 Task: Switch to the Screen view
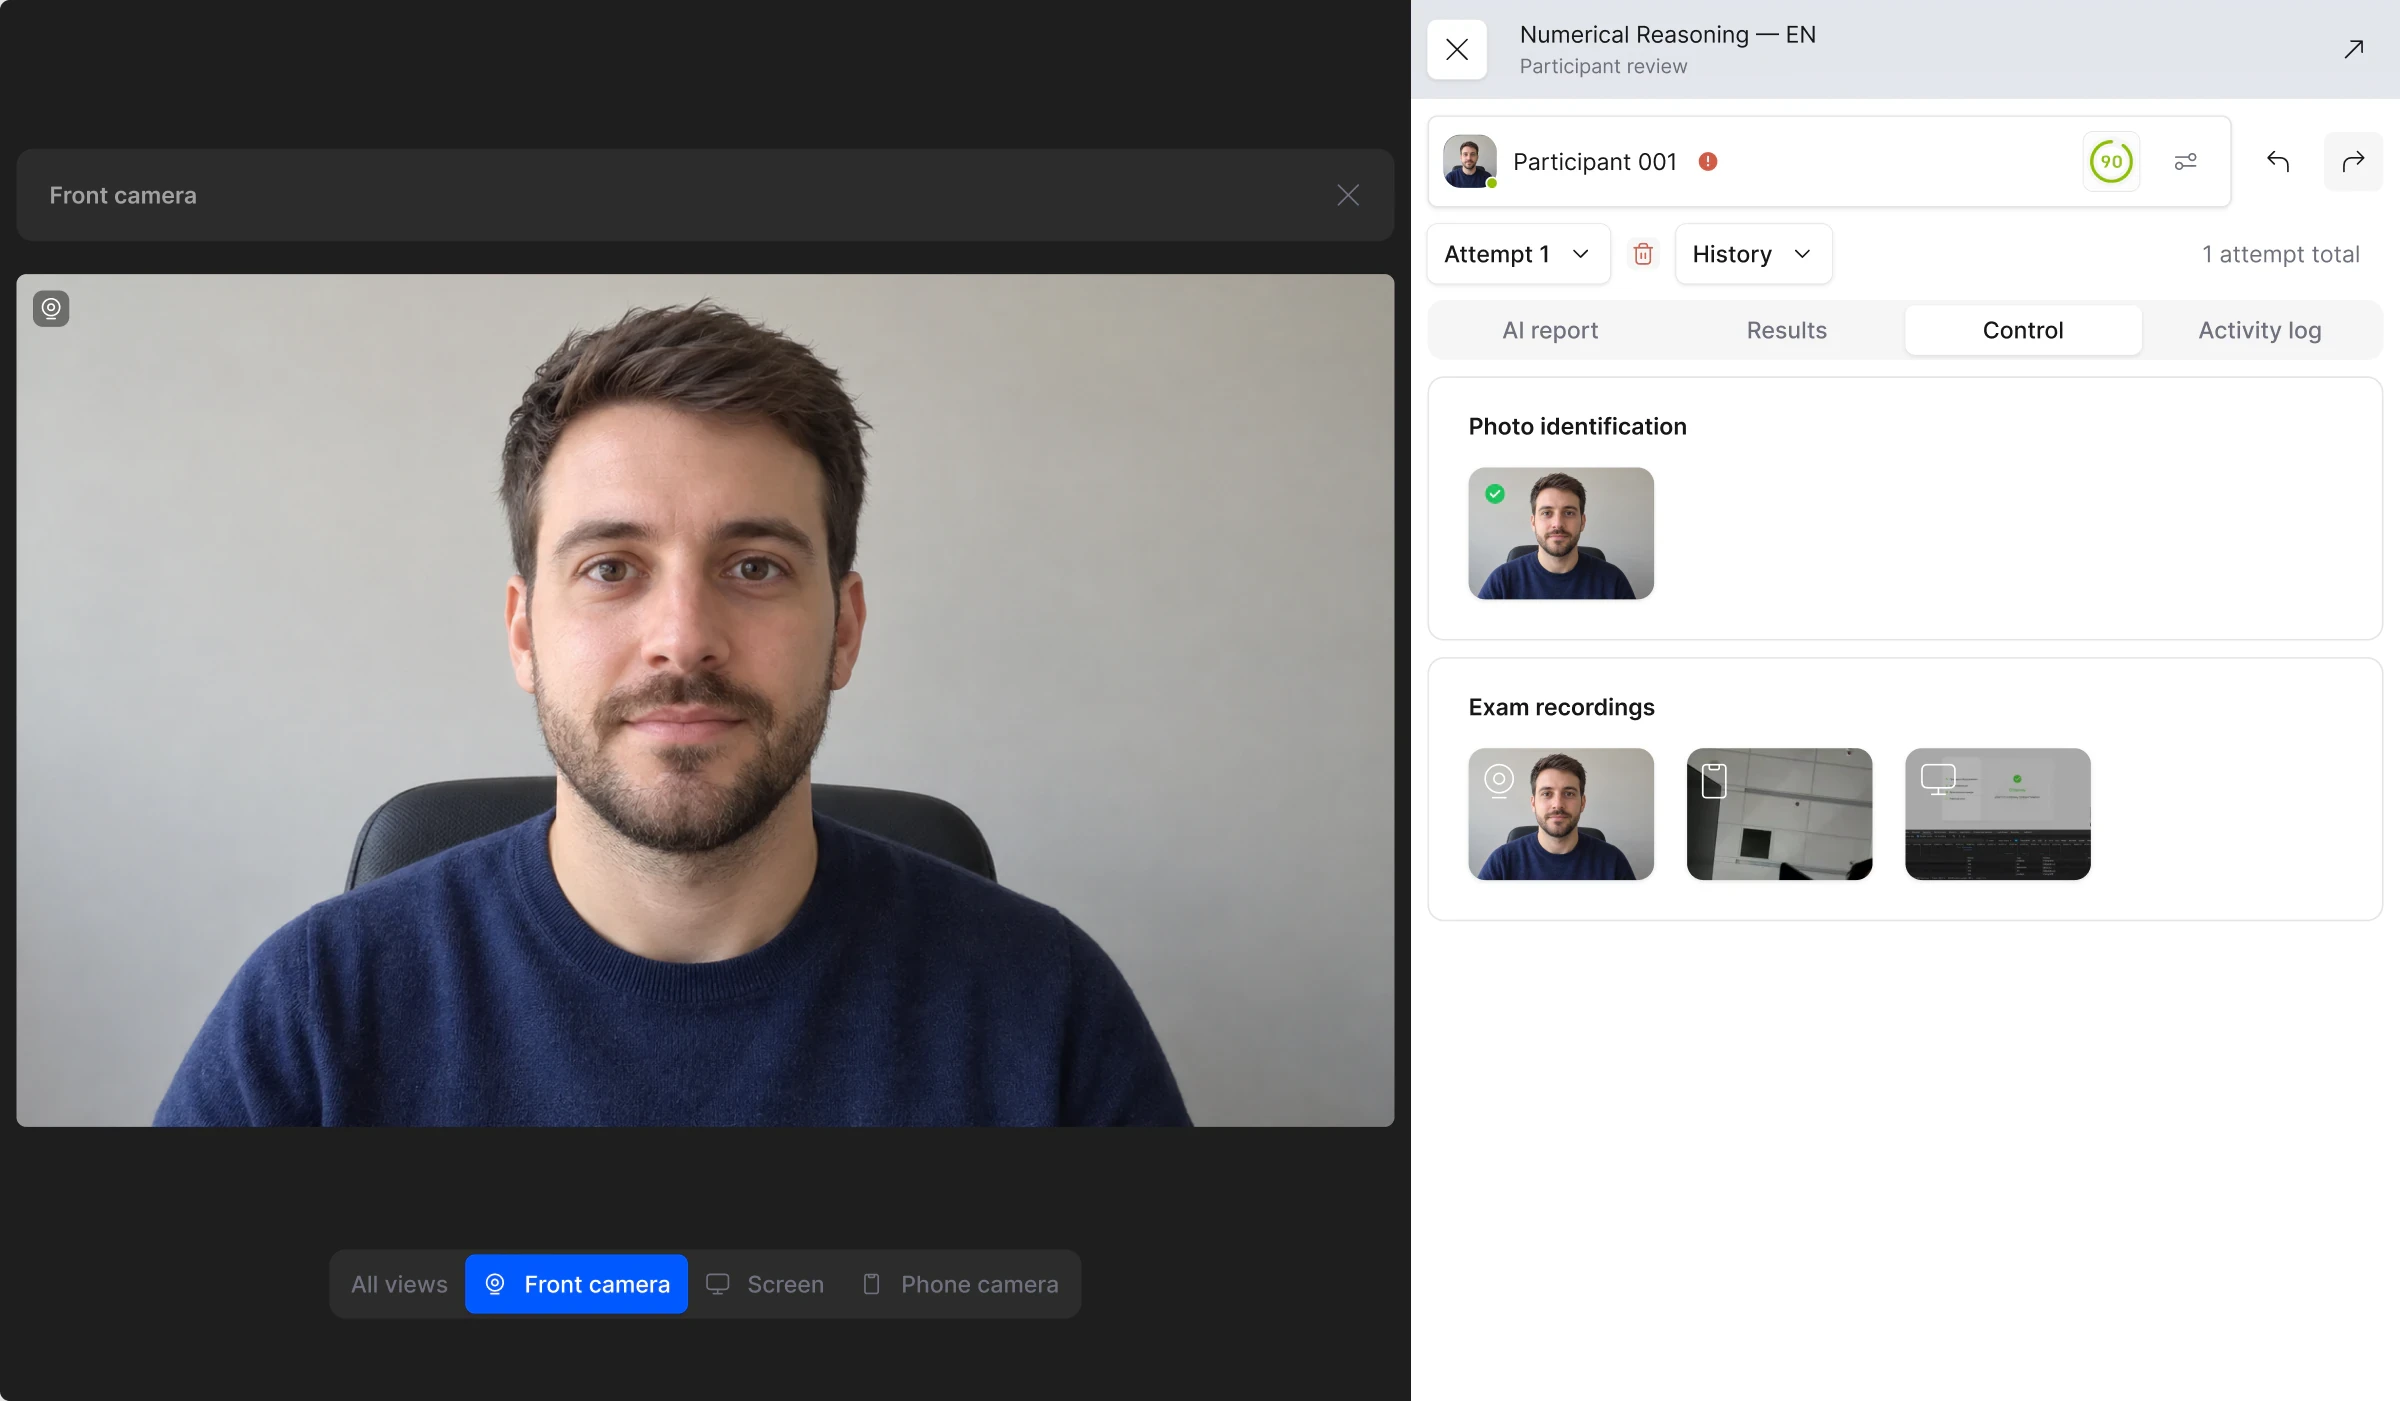[x=766, y=1284]
